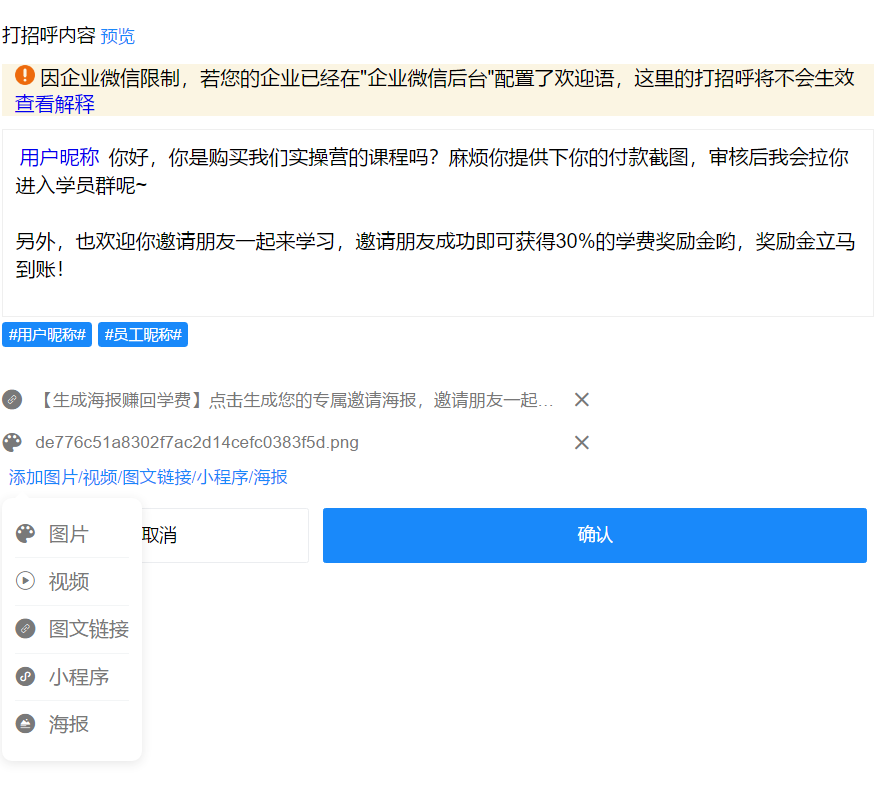Insert the #员工昵称# tag
Image resolution: width=885 pixels, height=786 pixels.
[x=143, y=335]
